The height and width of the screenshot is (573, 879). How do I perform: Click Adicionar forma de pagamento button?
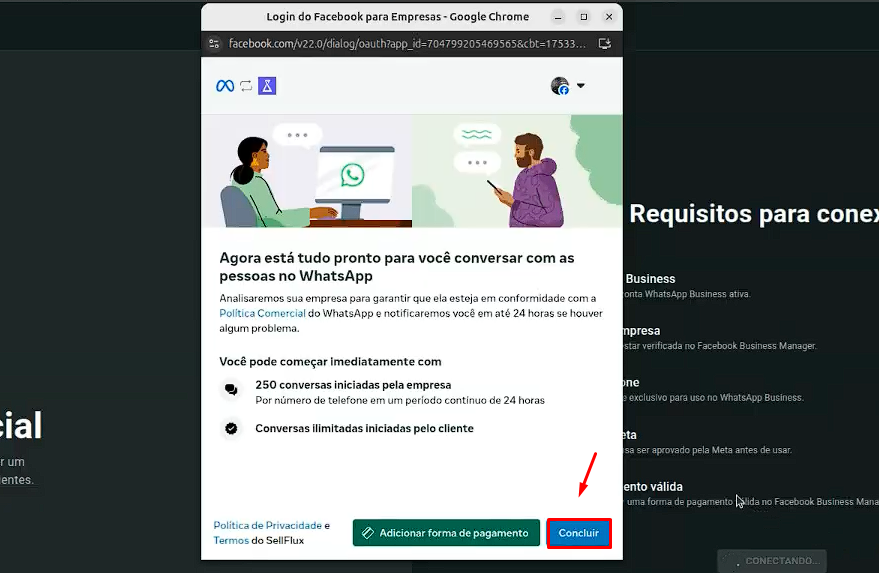pyautogui.click(x=446, y=533)
